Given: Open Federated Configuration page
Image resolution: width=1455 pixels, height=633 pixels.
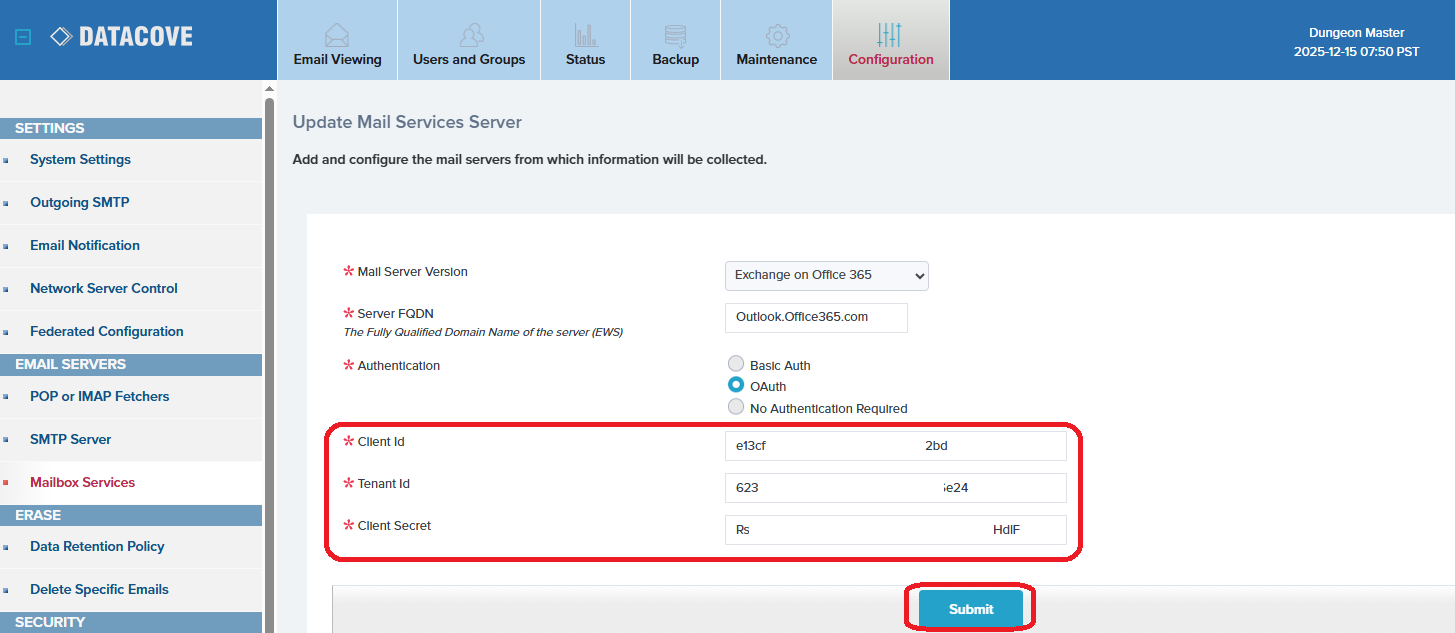Looking at the screenshot, I should pyautogui.click(x=107, y=331).
